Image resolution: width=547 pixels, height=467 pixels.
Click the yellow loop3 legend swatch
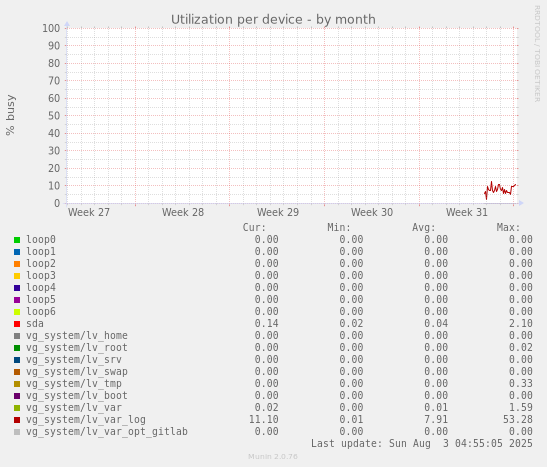[x=17, y=276]
